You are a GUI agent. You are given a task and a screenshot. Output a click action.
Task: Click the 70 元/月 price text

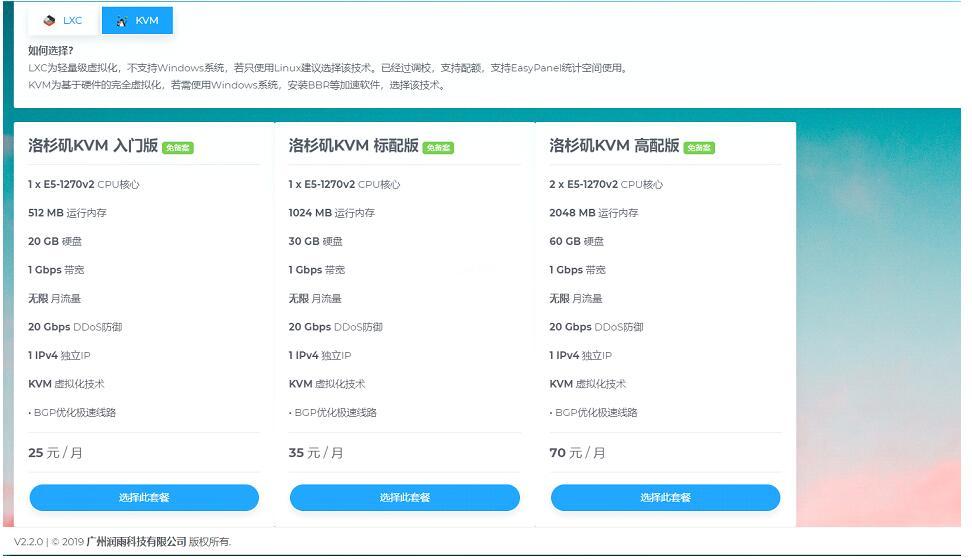(577, 453)
